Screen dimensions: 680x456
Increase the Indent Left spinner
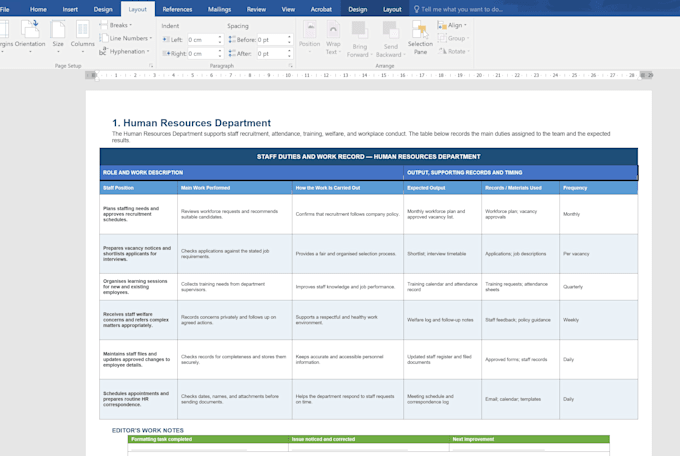coord(220,37)
